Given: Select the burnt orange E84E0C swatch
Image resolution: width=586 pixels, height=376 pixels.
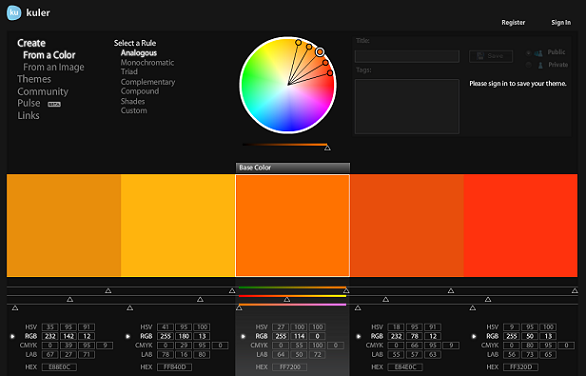Looking at the screenshot, I should tap(407, 225).
